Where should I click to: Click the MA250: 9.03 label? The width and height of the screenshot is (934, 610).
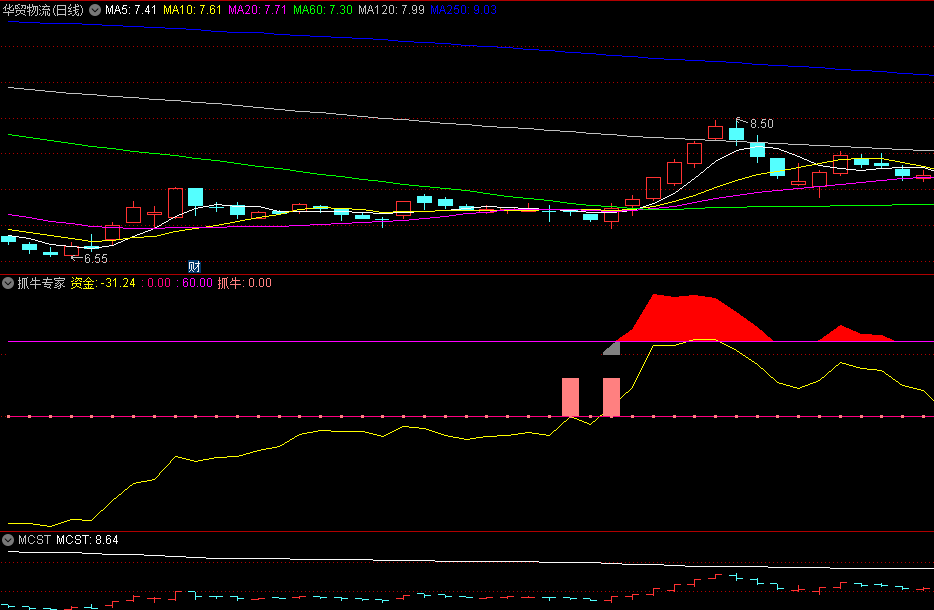(463, 10)
